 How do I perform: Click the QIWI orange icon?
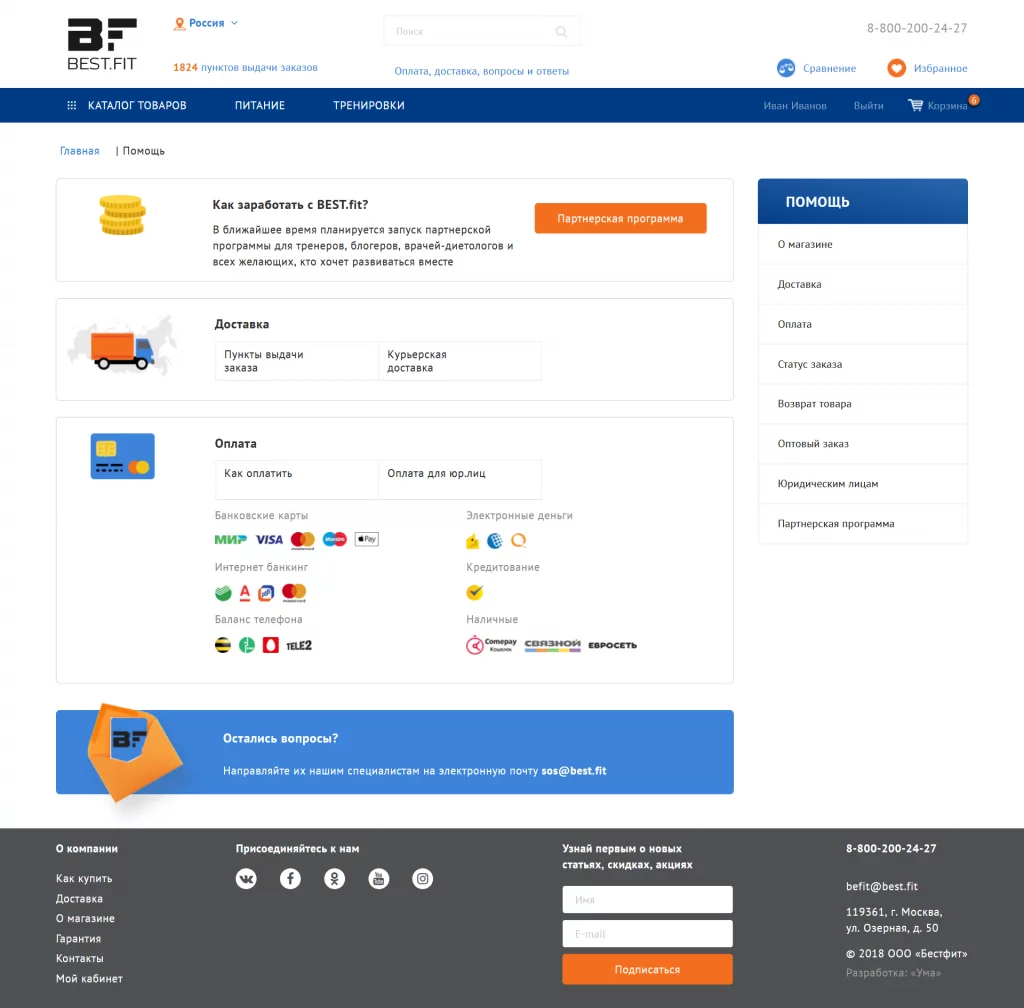(x=519, y=541)
